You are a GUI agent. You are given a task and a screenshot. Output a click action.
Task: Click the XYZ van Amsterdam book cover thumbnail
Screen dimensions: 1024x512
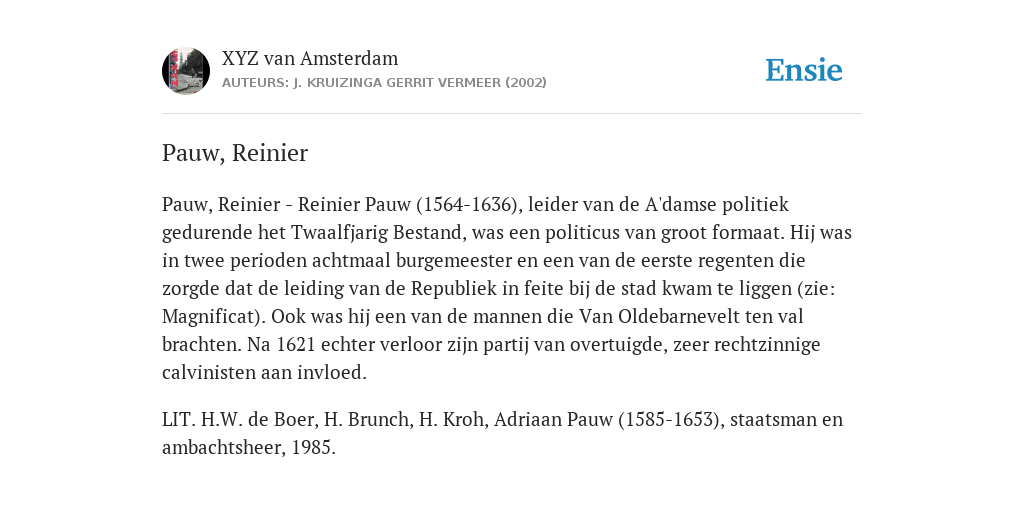(x=186, y=71)
